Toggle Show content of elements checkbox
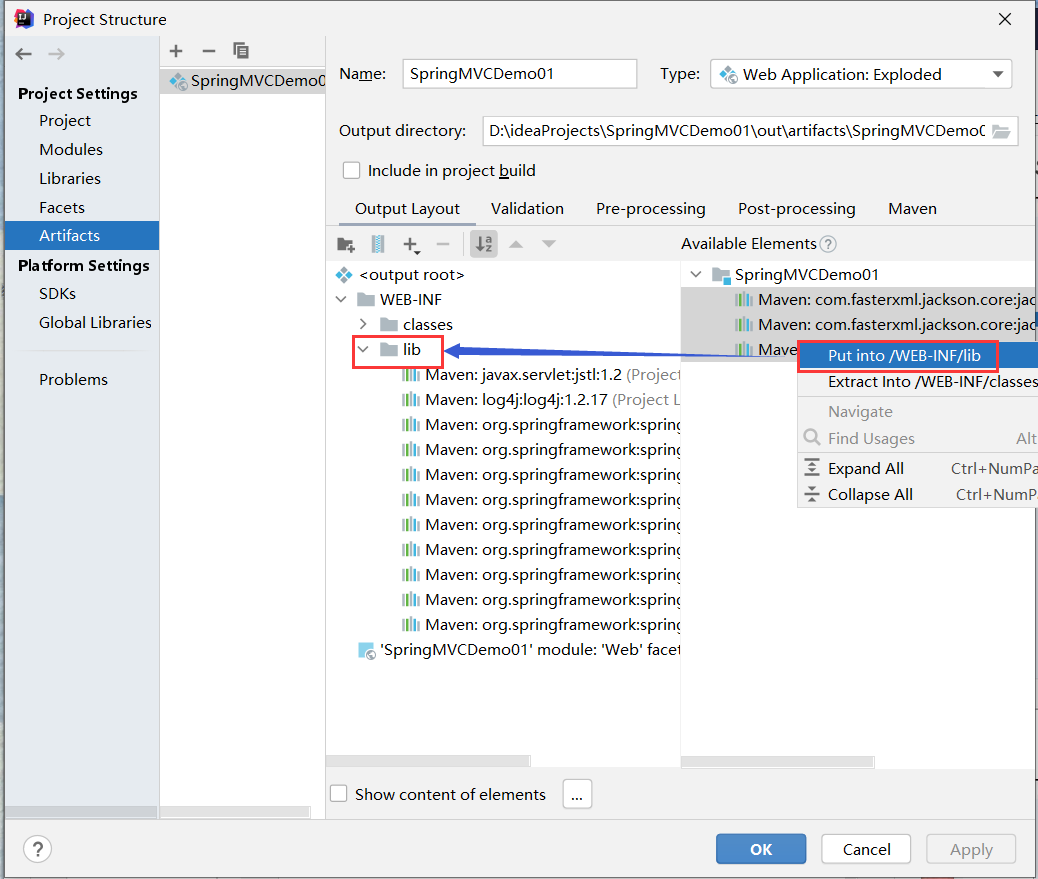 pyautogui.click(x=338, y=794)
